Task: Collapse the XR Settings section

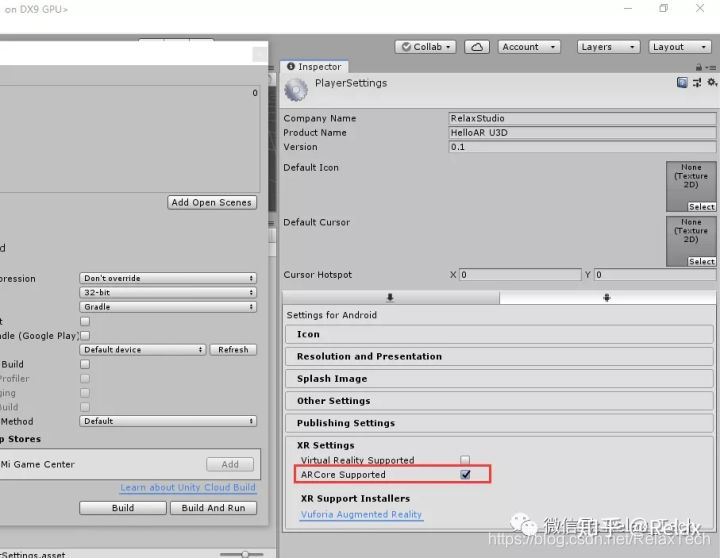Action: pyautogui.click(x=326, y=445)
